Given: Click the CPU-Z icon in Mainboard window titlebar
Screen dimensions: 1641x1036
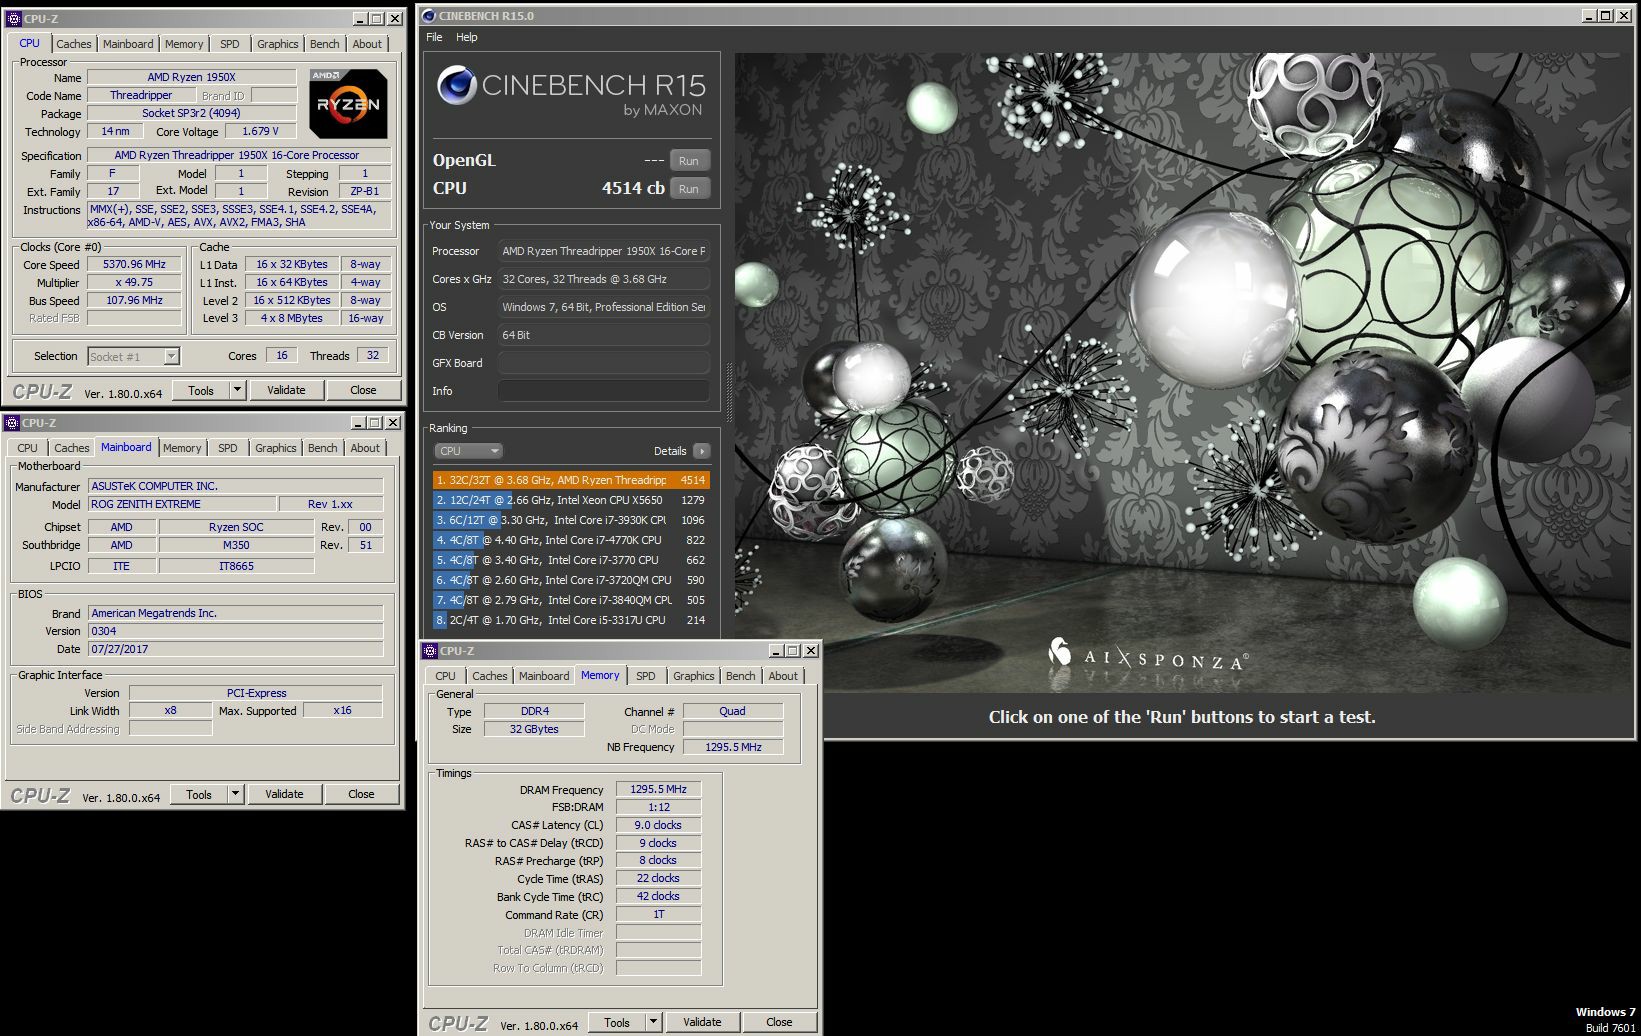Looking at the screenshot, I should tap(12, 423).
